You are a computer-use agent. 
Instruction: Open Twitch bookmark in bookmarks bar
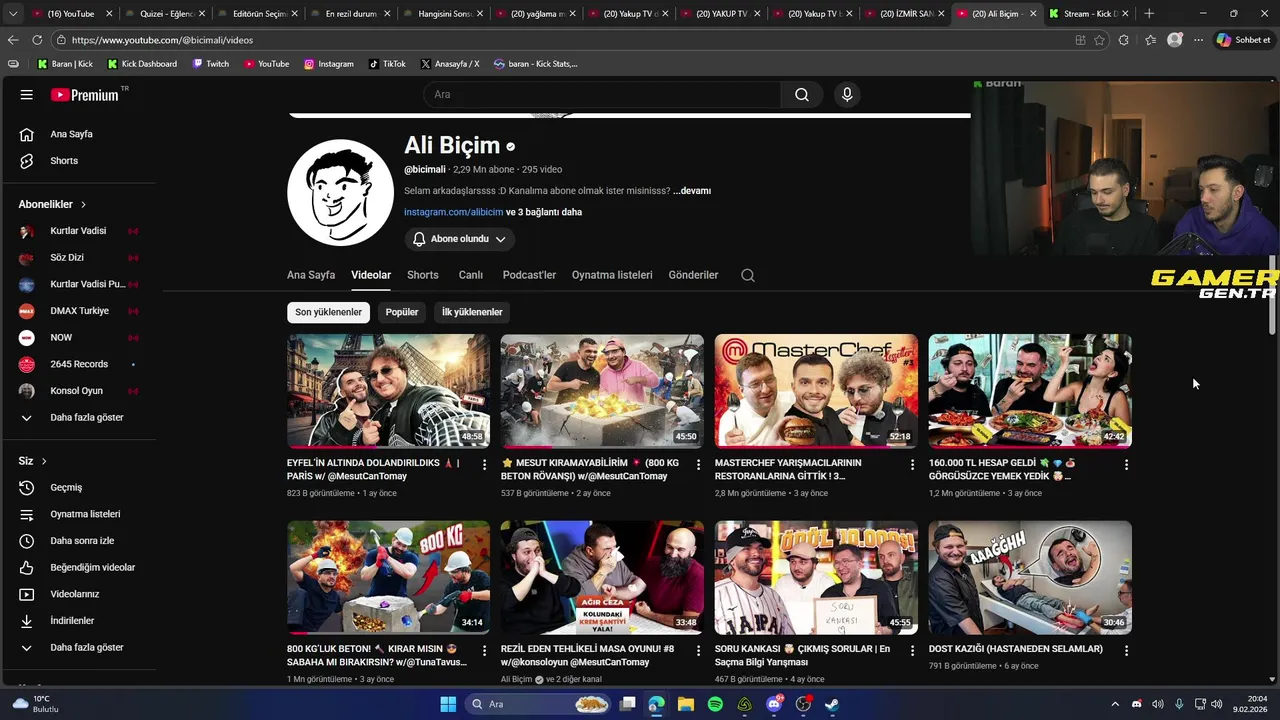[x=211, y=64]
